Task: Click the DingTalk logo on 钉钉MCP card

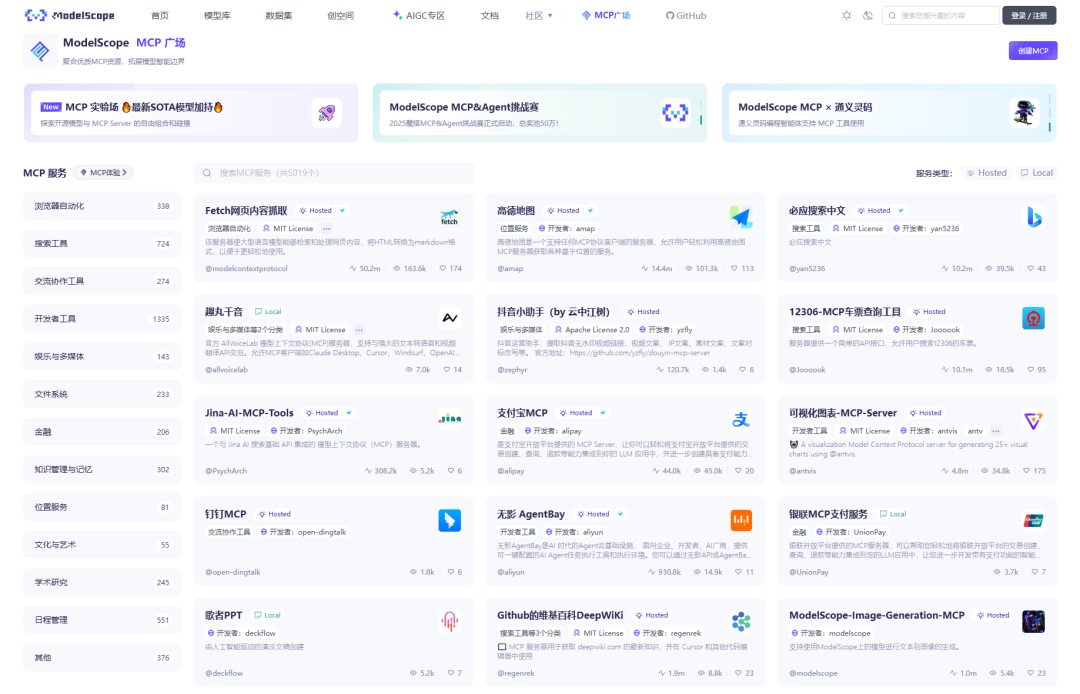Action: [449, 520]
